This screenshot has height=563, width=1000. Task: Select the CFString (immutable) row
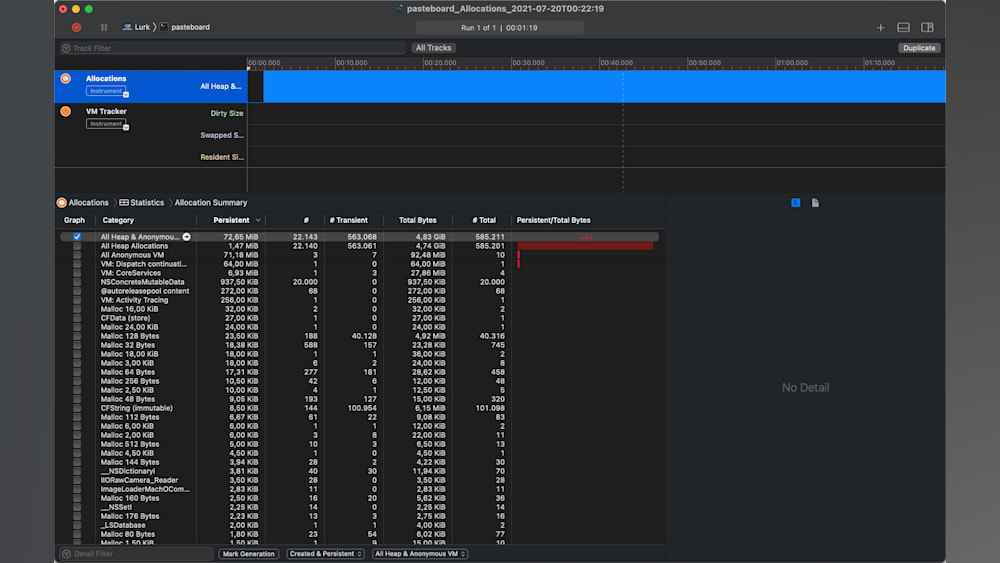click(360, 408)
